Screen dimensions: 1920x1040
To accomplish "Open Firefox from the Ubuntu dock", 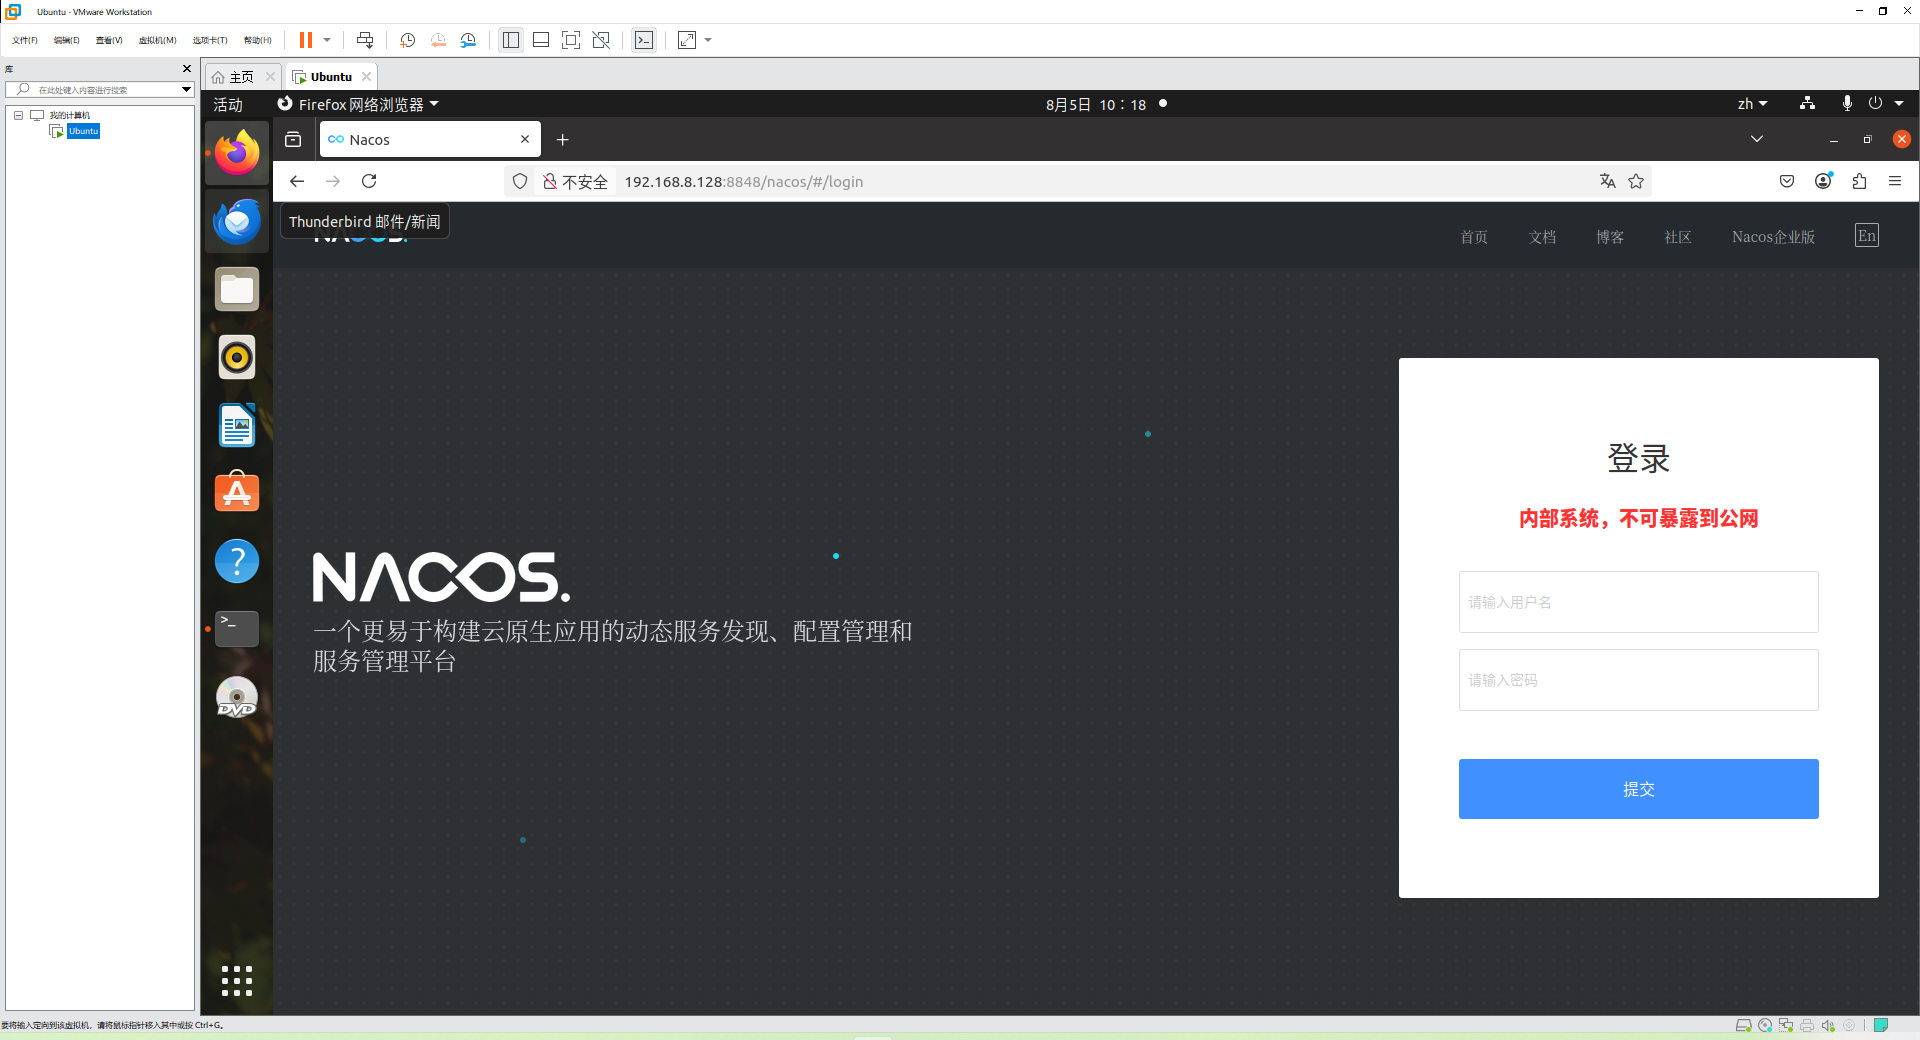I will coord(237,153).
